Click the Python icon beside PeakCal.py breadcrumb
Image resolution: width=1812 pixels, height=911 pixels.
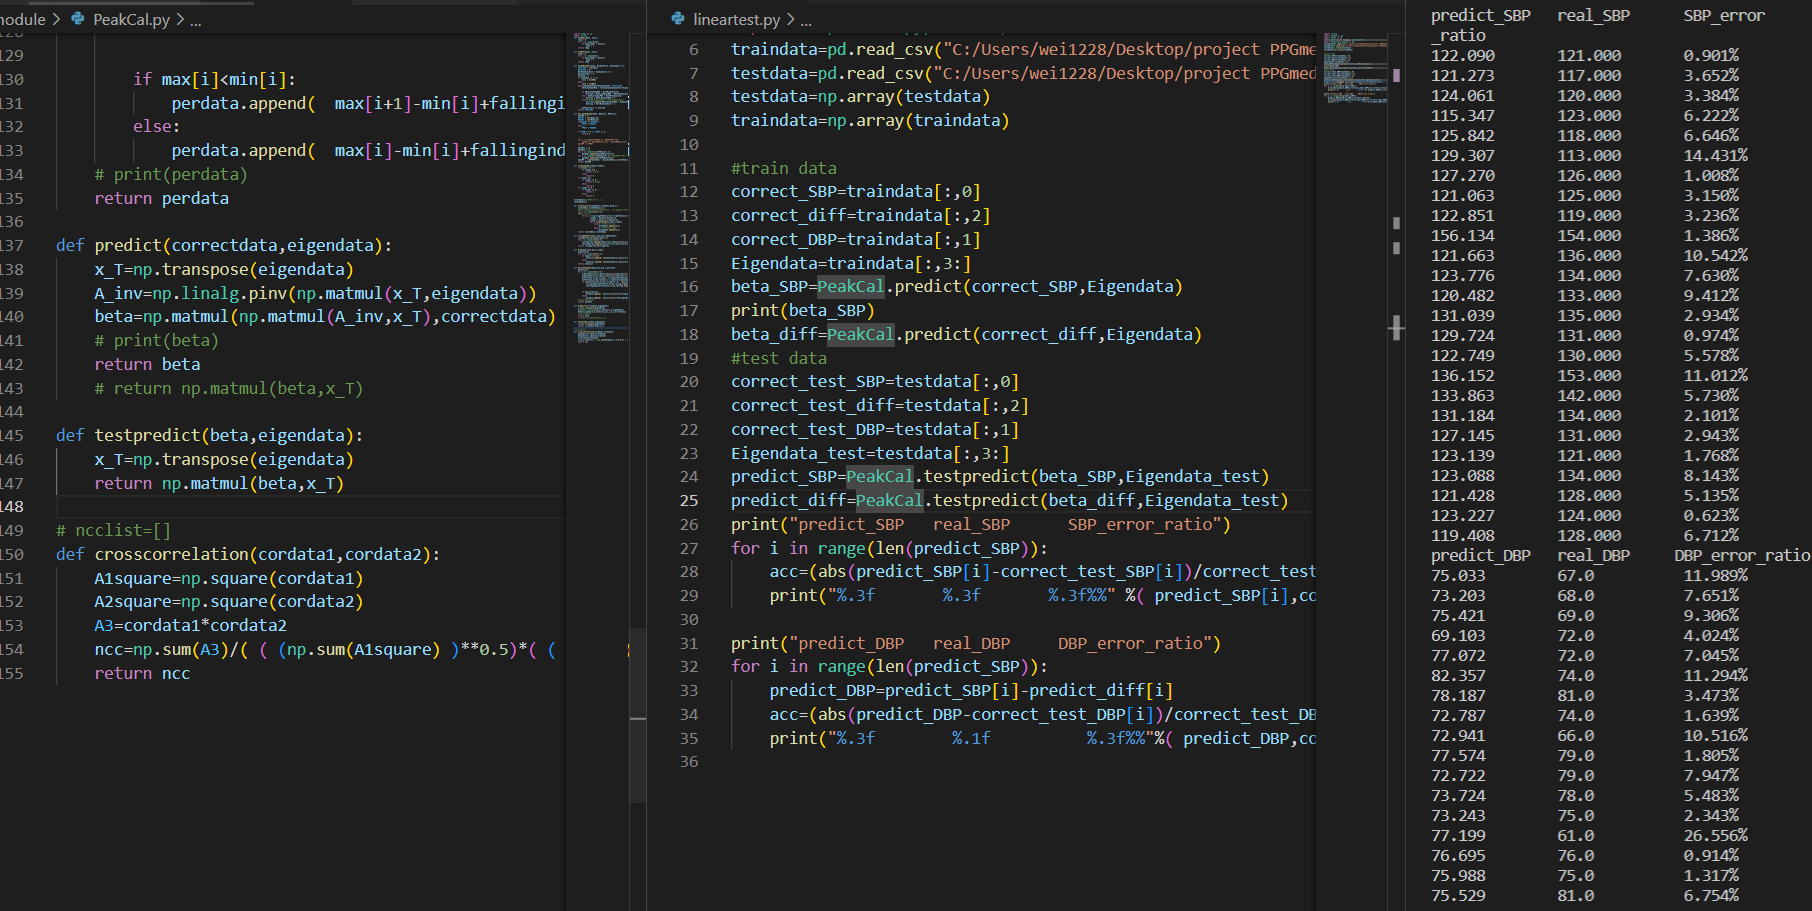point(78,19)
